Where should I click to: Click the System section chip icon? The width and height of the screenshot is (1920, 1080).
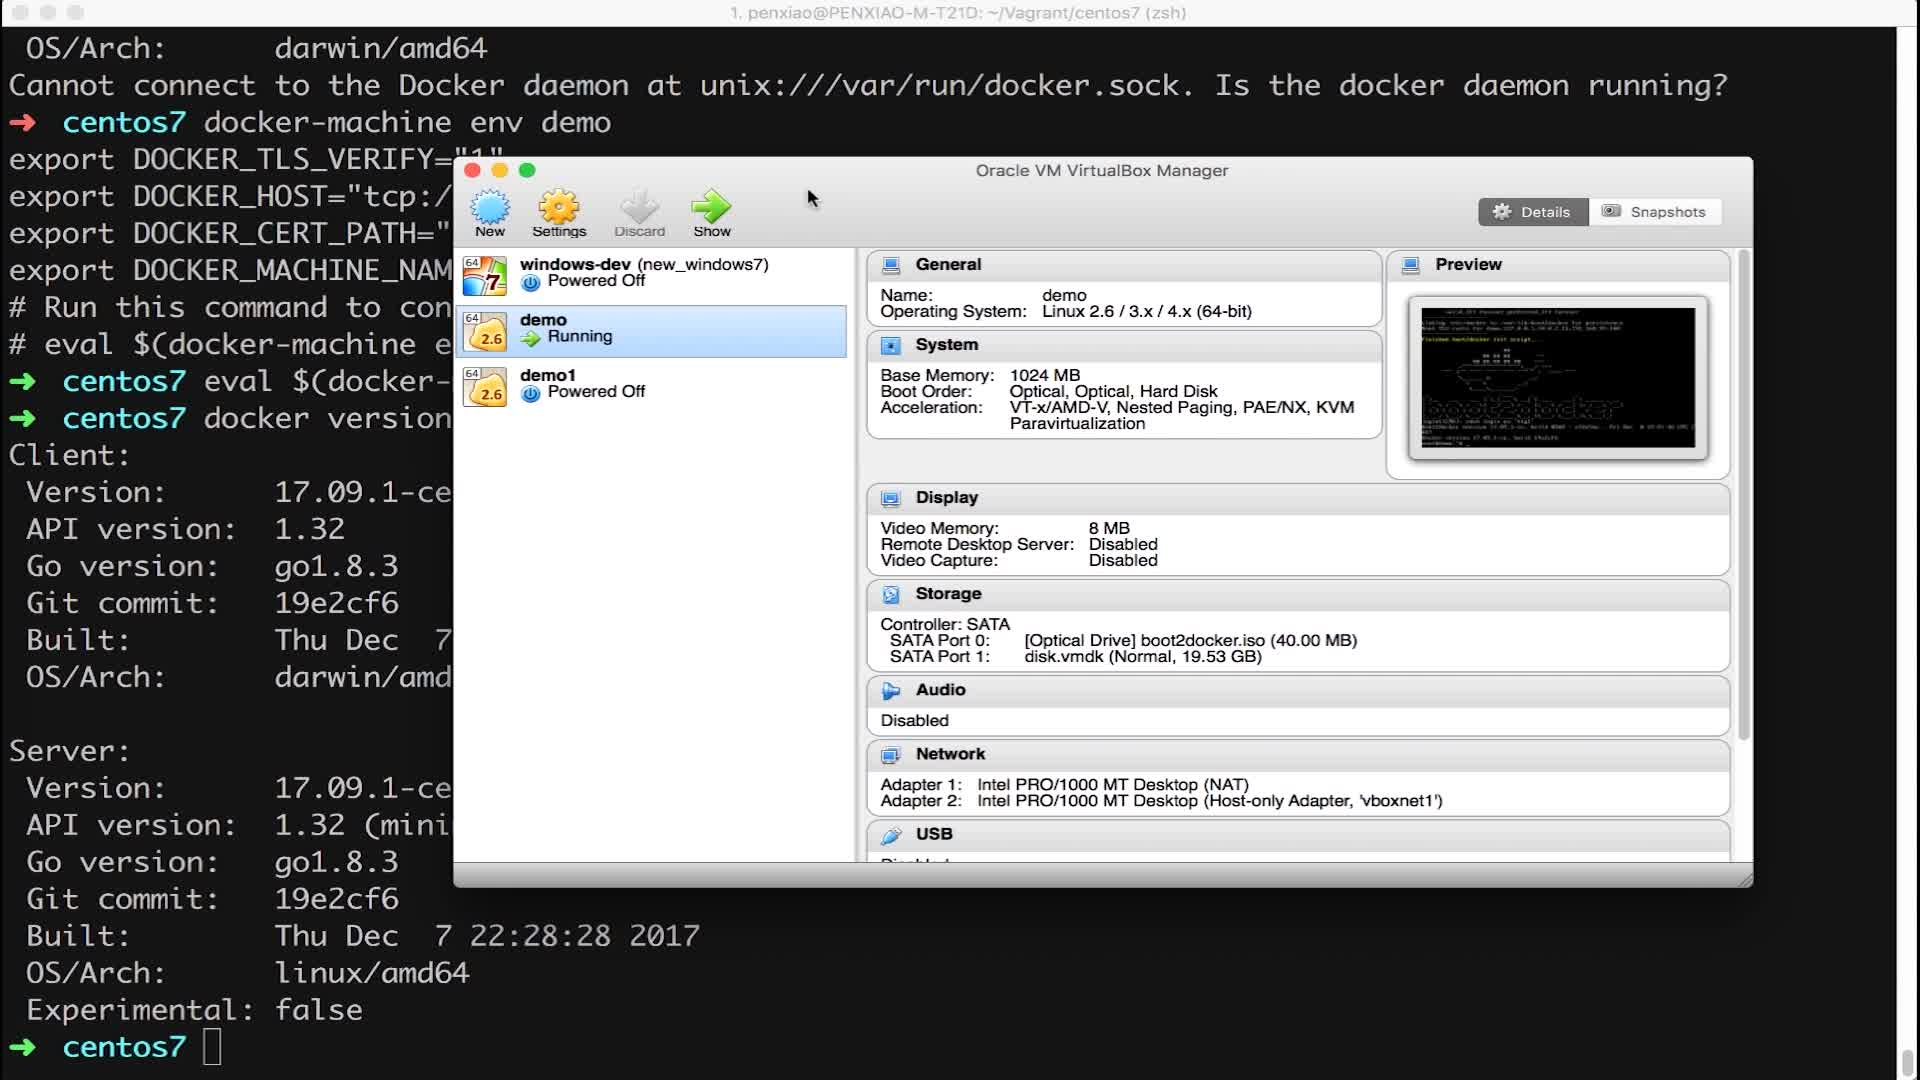click(x=890, y=345)
